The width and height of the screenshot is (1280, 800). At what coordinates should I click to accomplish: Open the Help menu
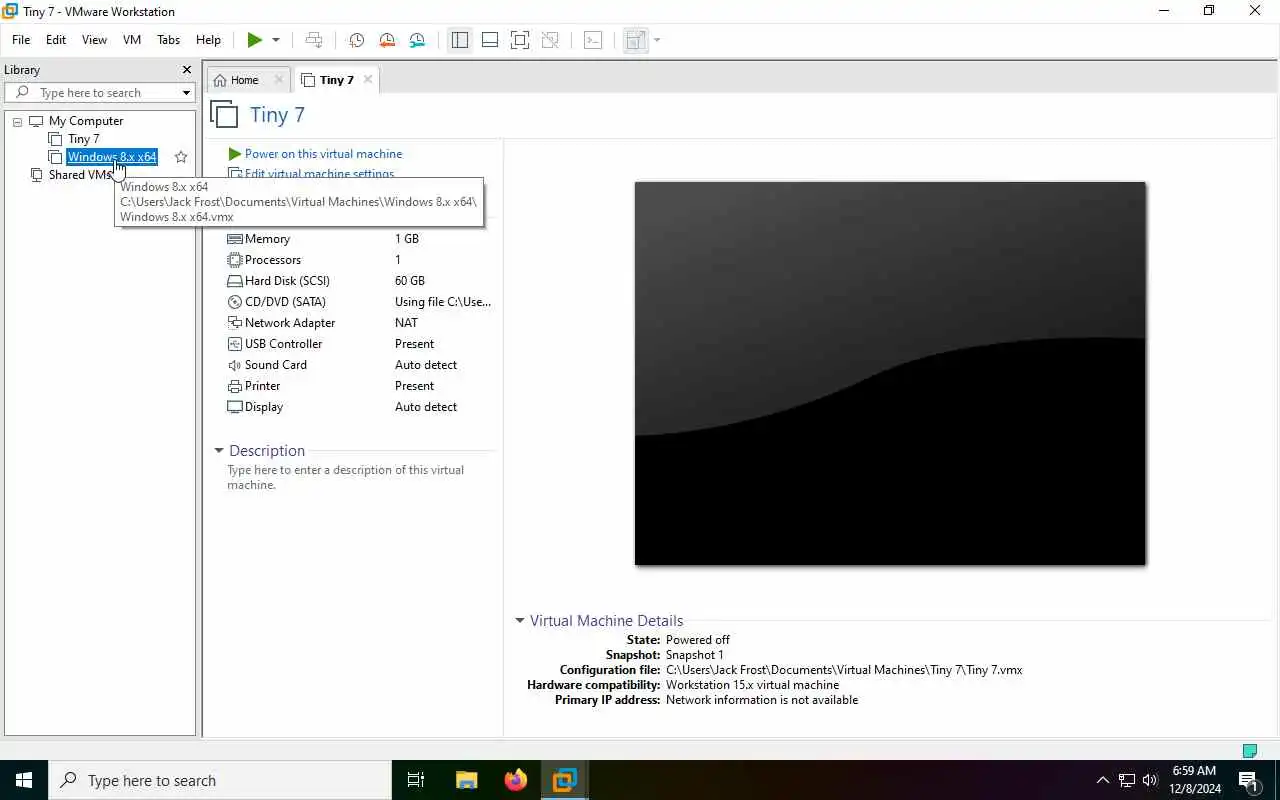[x=208, y=40]
